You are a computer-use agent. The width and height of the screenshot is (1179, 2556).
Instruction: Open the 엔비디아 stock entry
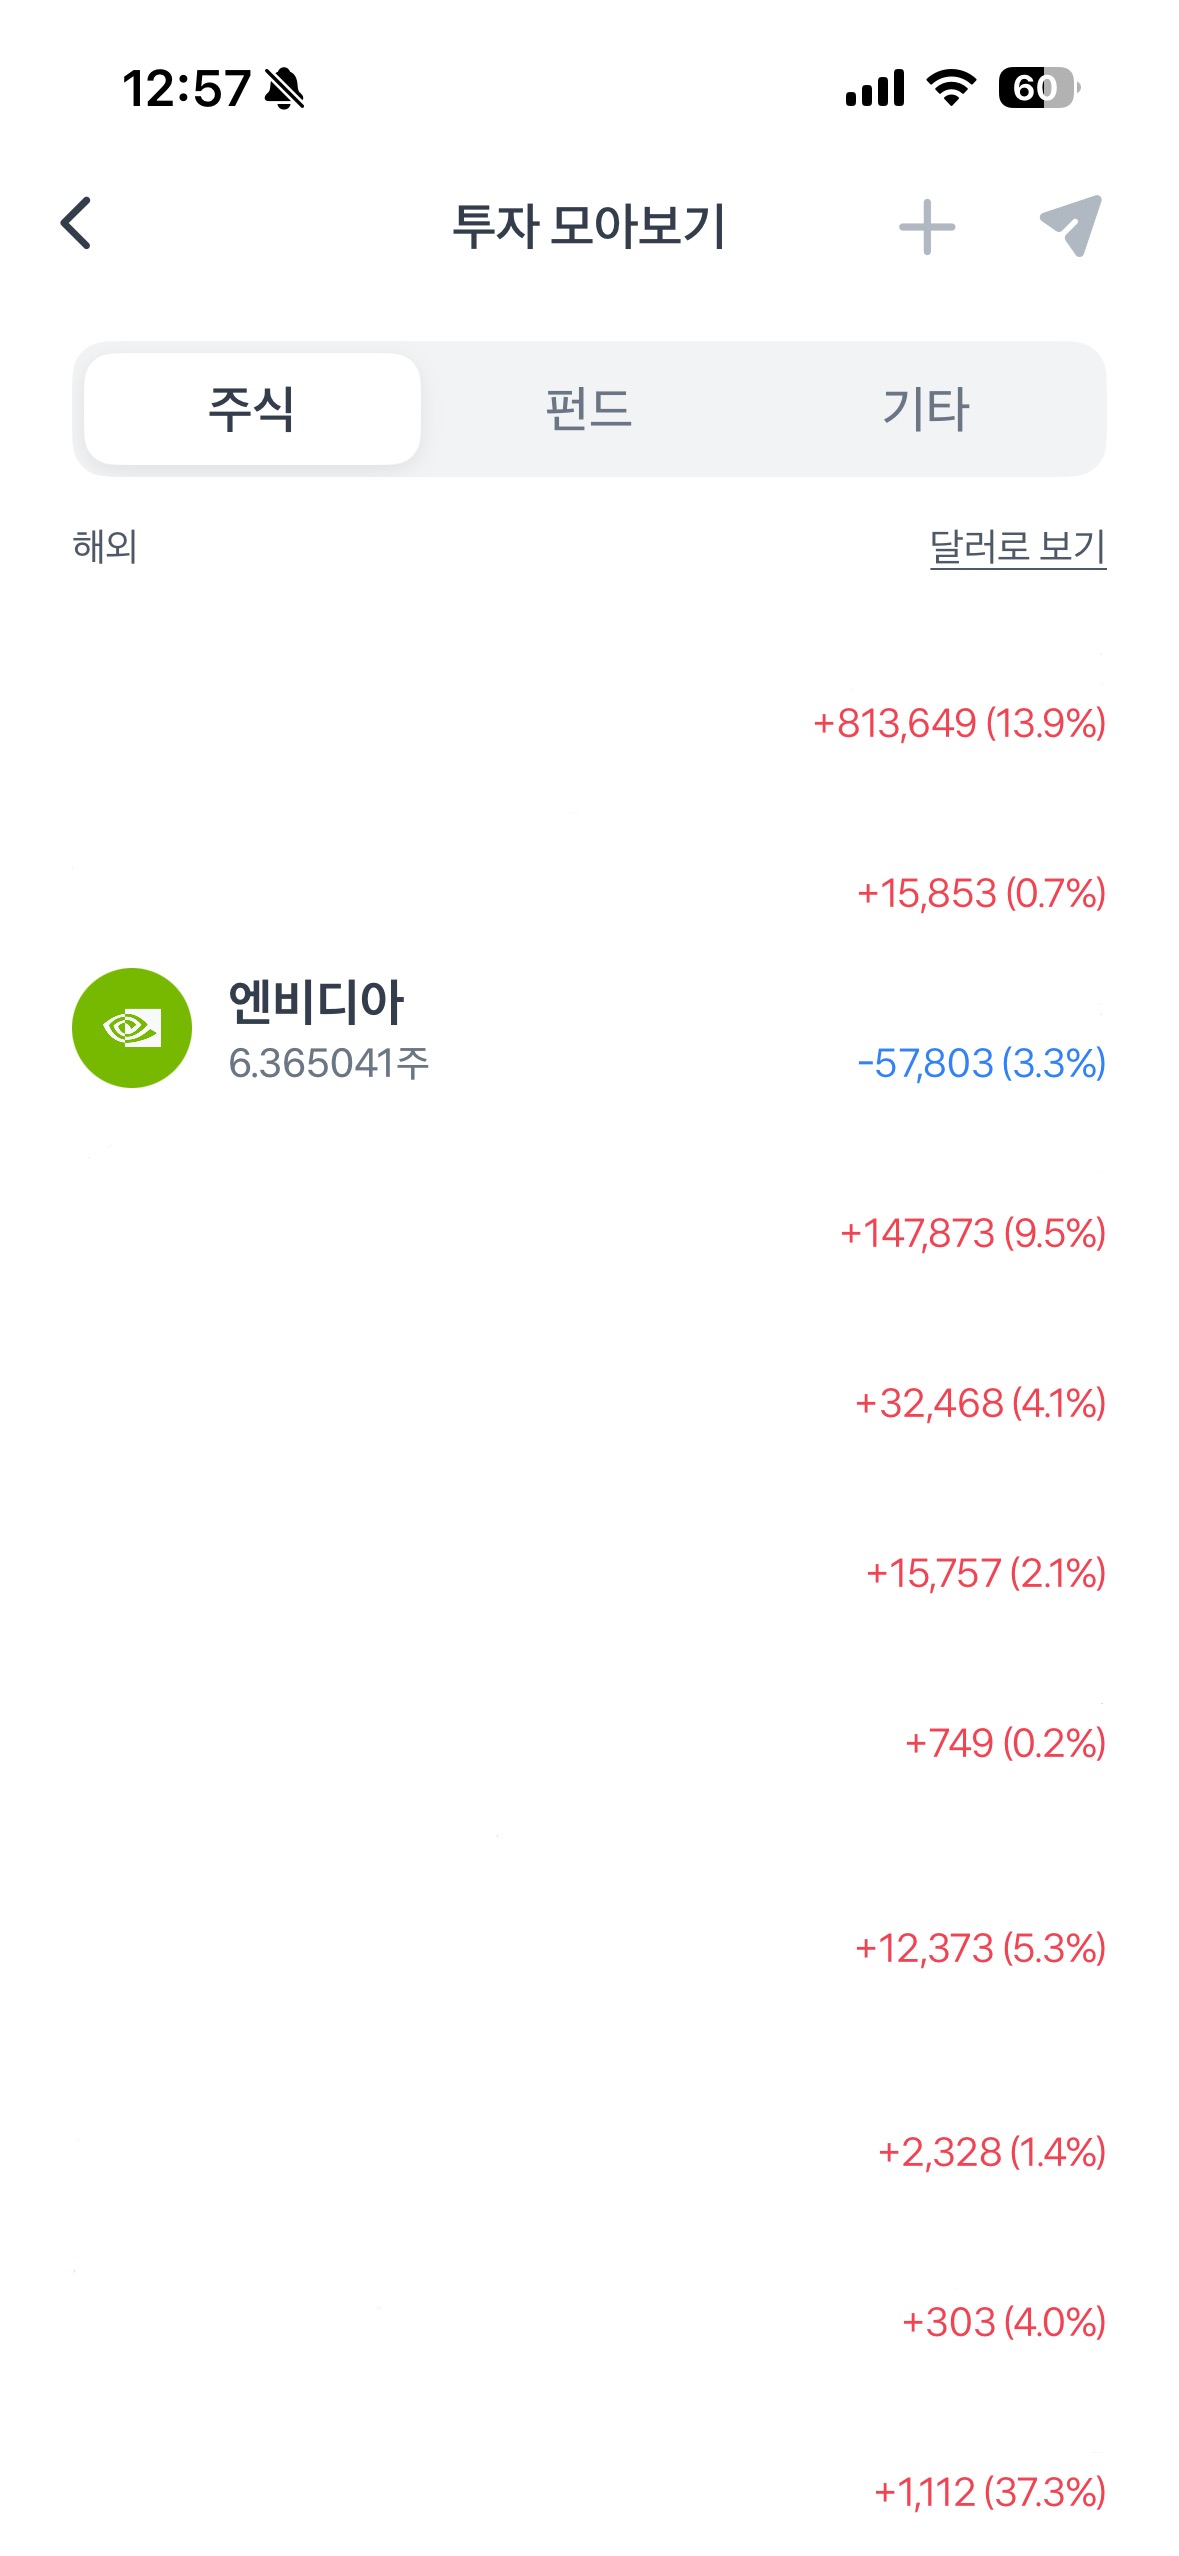pos(589,1030)
